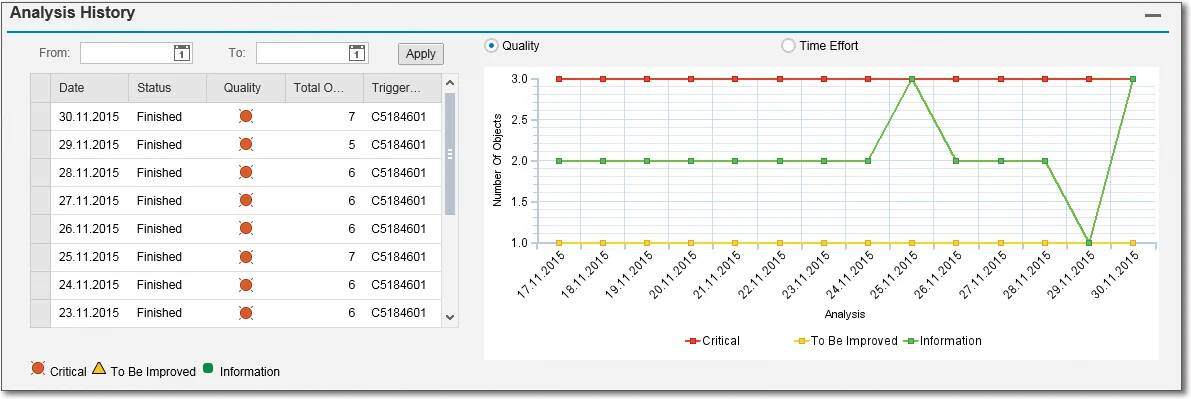Toggle Information series in chart legend
Image resolution: width=1191 pixels, height=399 pixels.
click(x=942, y=341)
